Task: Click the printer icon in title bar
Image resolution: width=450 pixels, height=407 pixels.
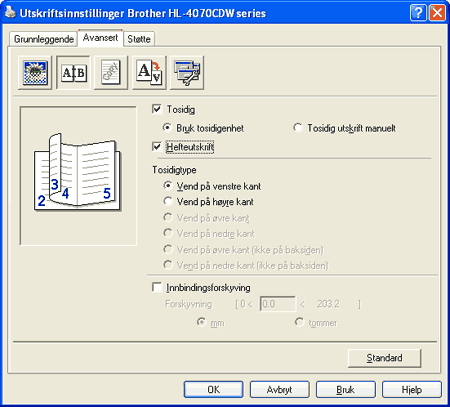Action: (x=10, y=13)
